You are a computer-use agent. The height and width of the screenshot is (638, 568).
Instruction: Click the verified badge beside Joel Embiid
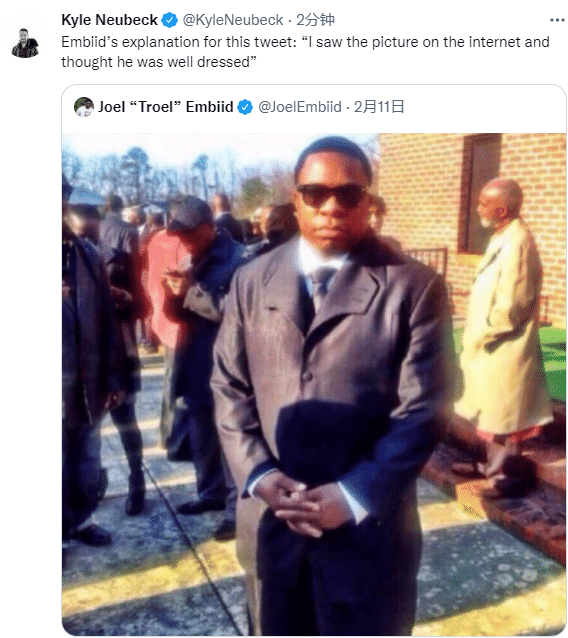click(245, 107)
